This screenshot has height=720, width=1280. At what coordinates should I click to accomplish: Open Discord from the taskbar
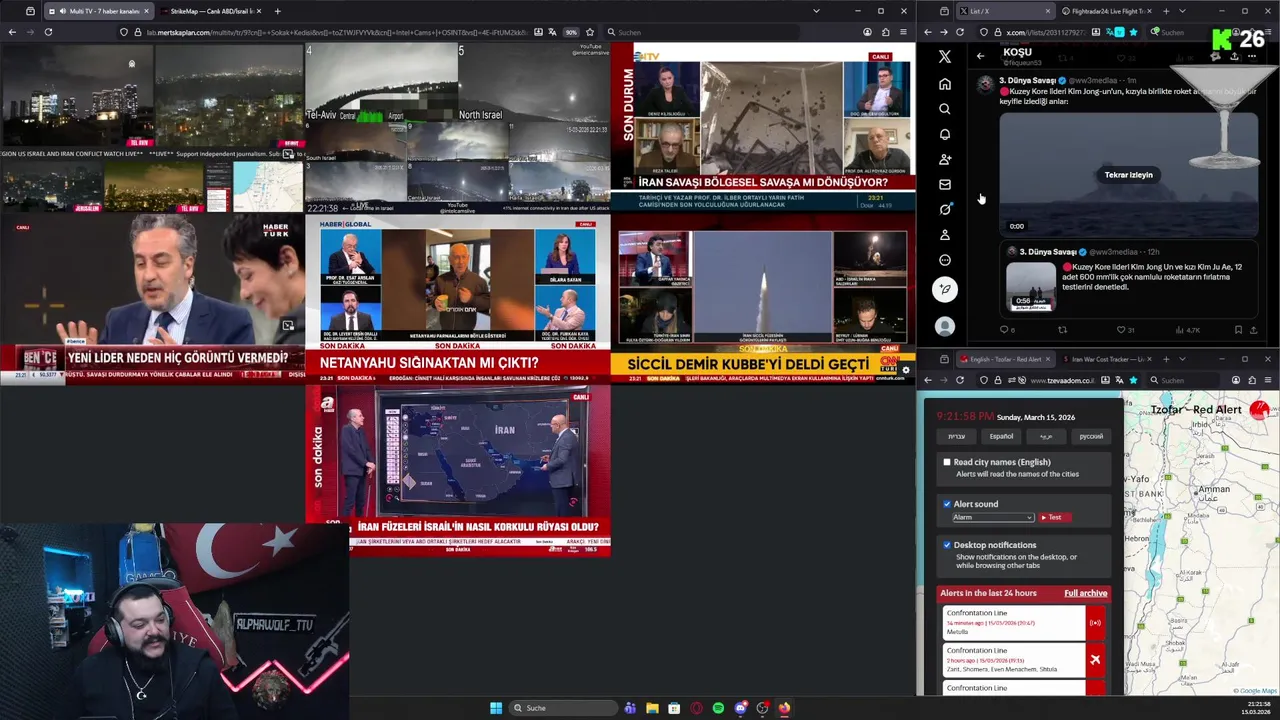pos(740,708)
